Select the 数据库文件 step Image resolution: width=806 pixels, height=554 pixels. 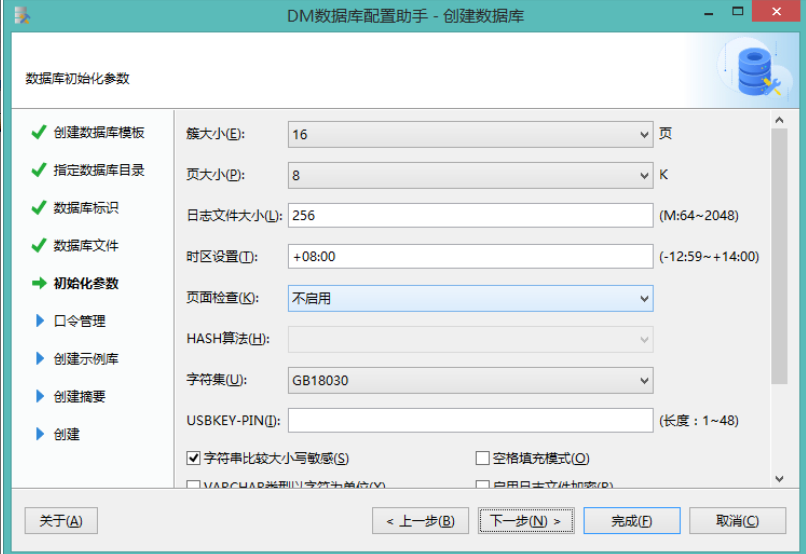(x=86, y=246)
